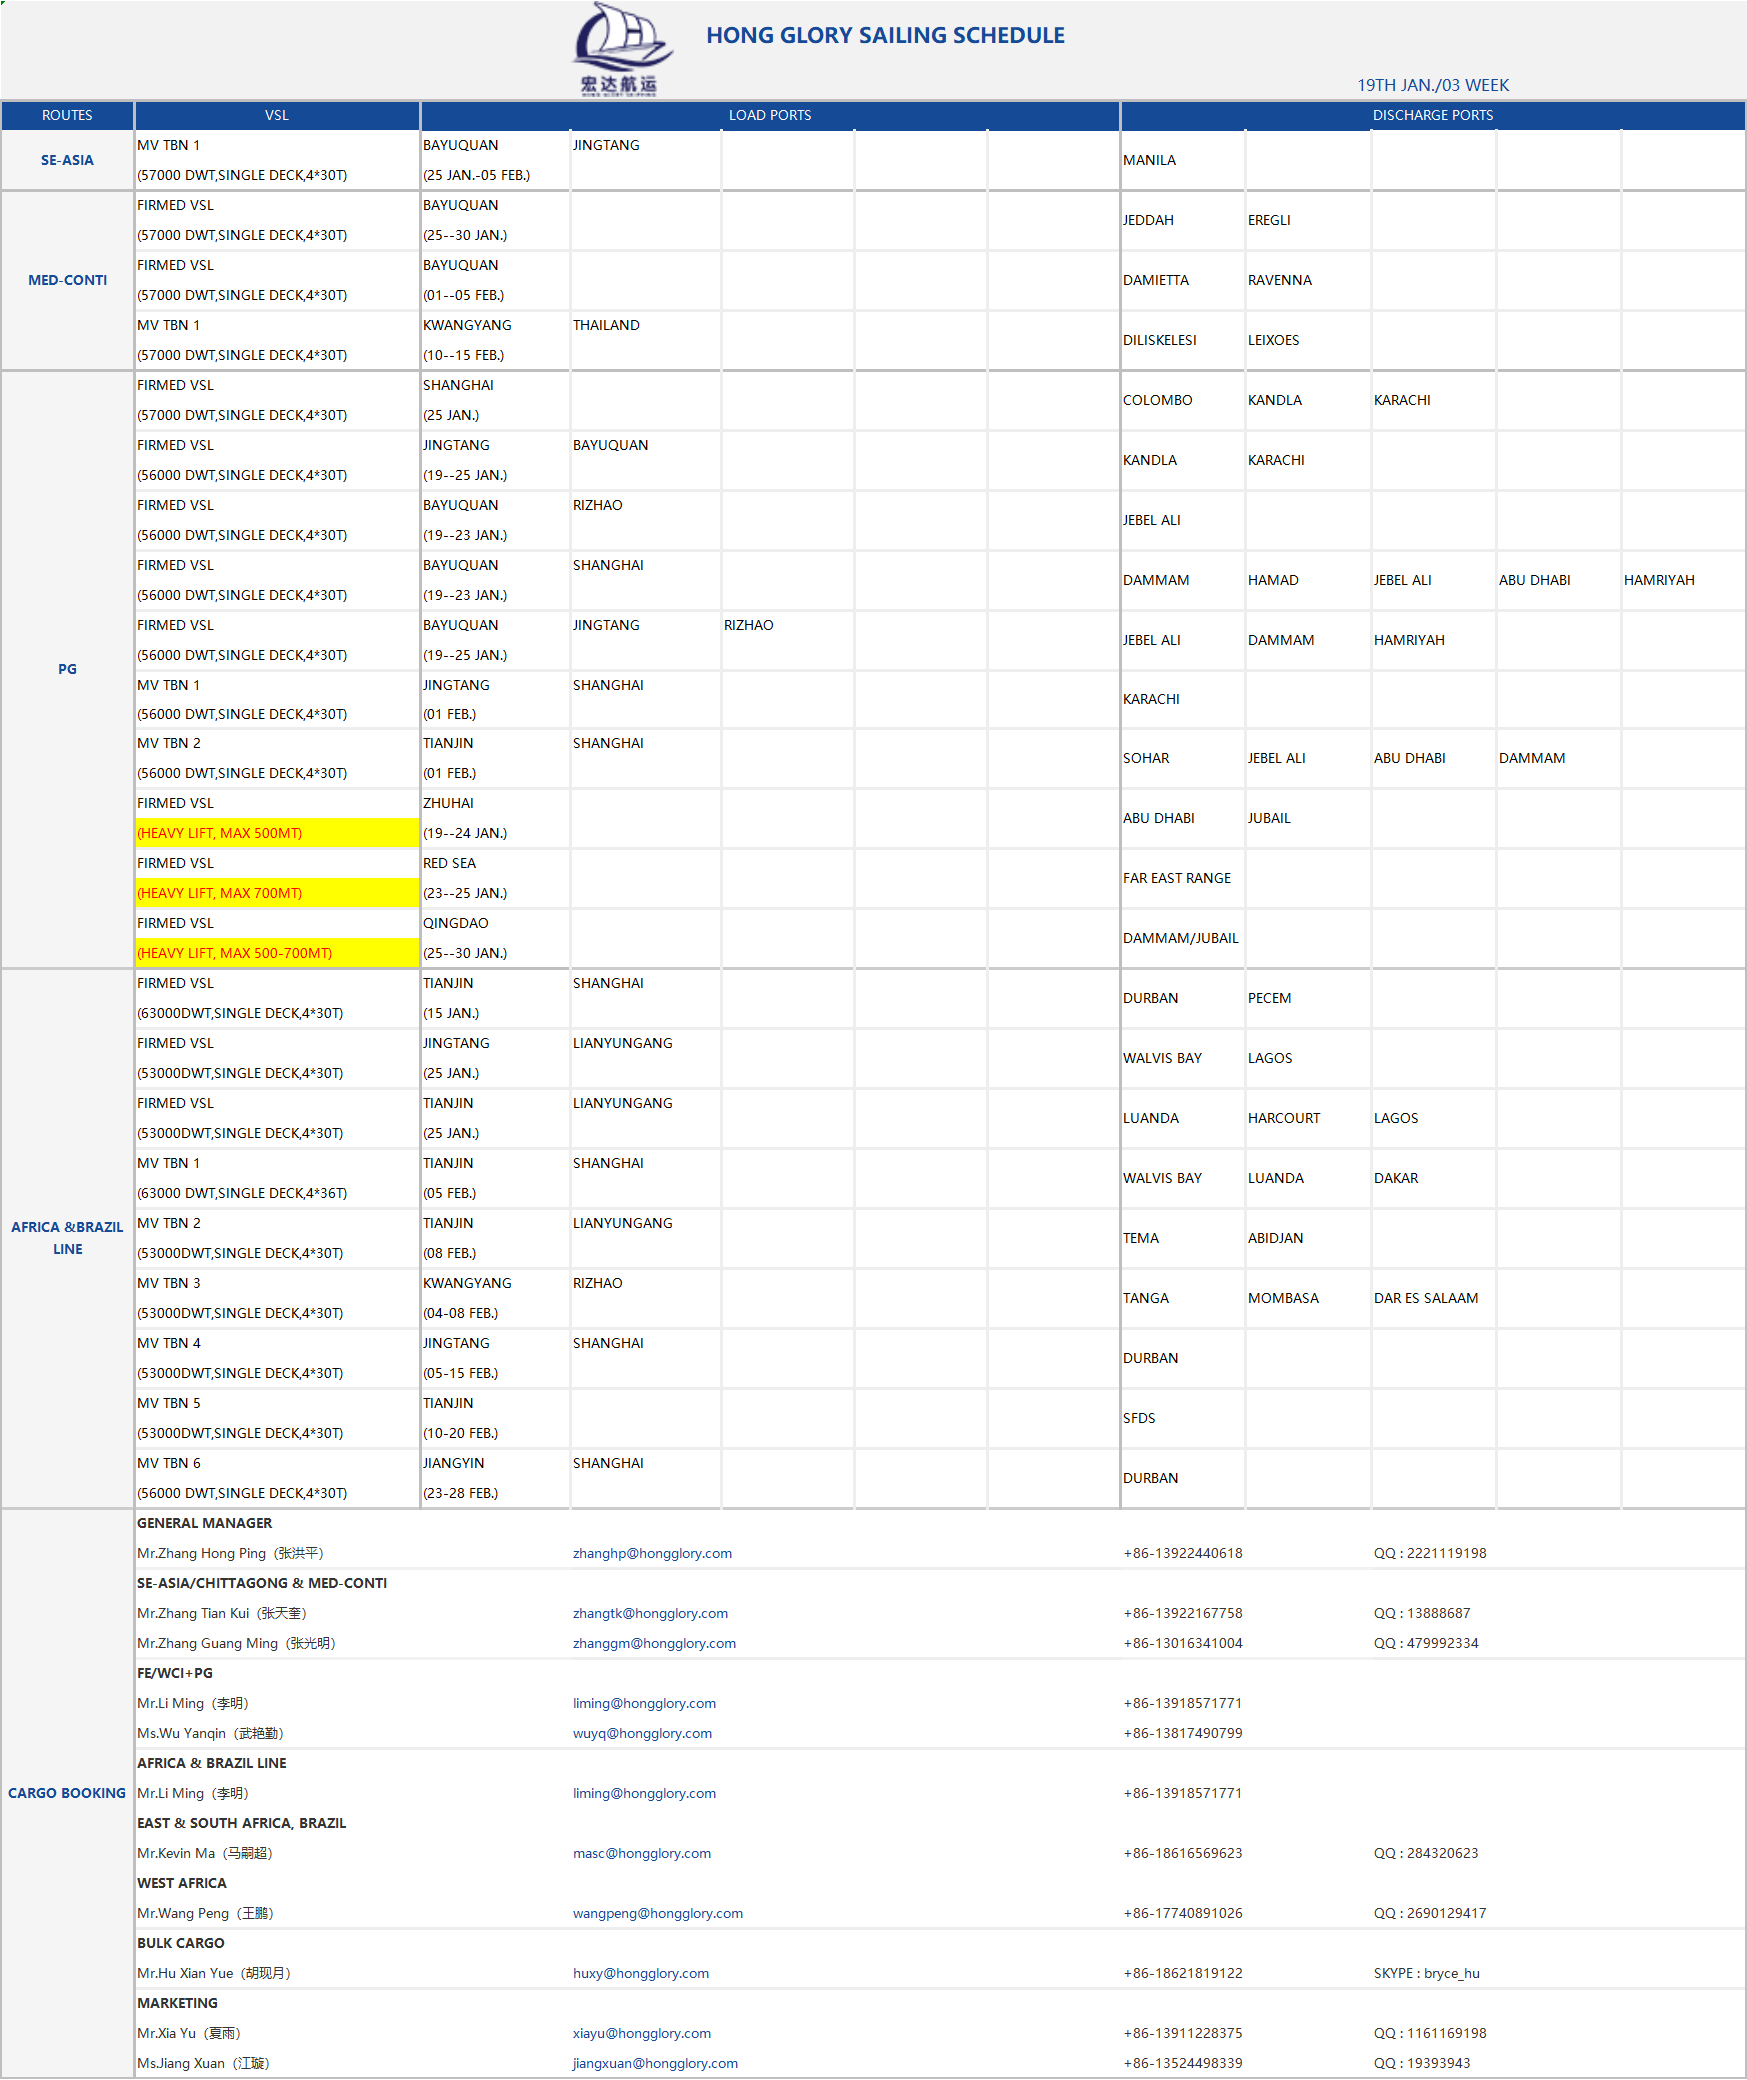Select the VSL column header

coord(277,115)
